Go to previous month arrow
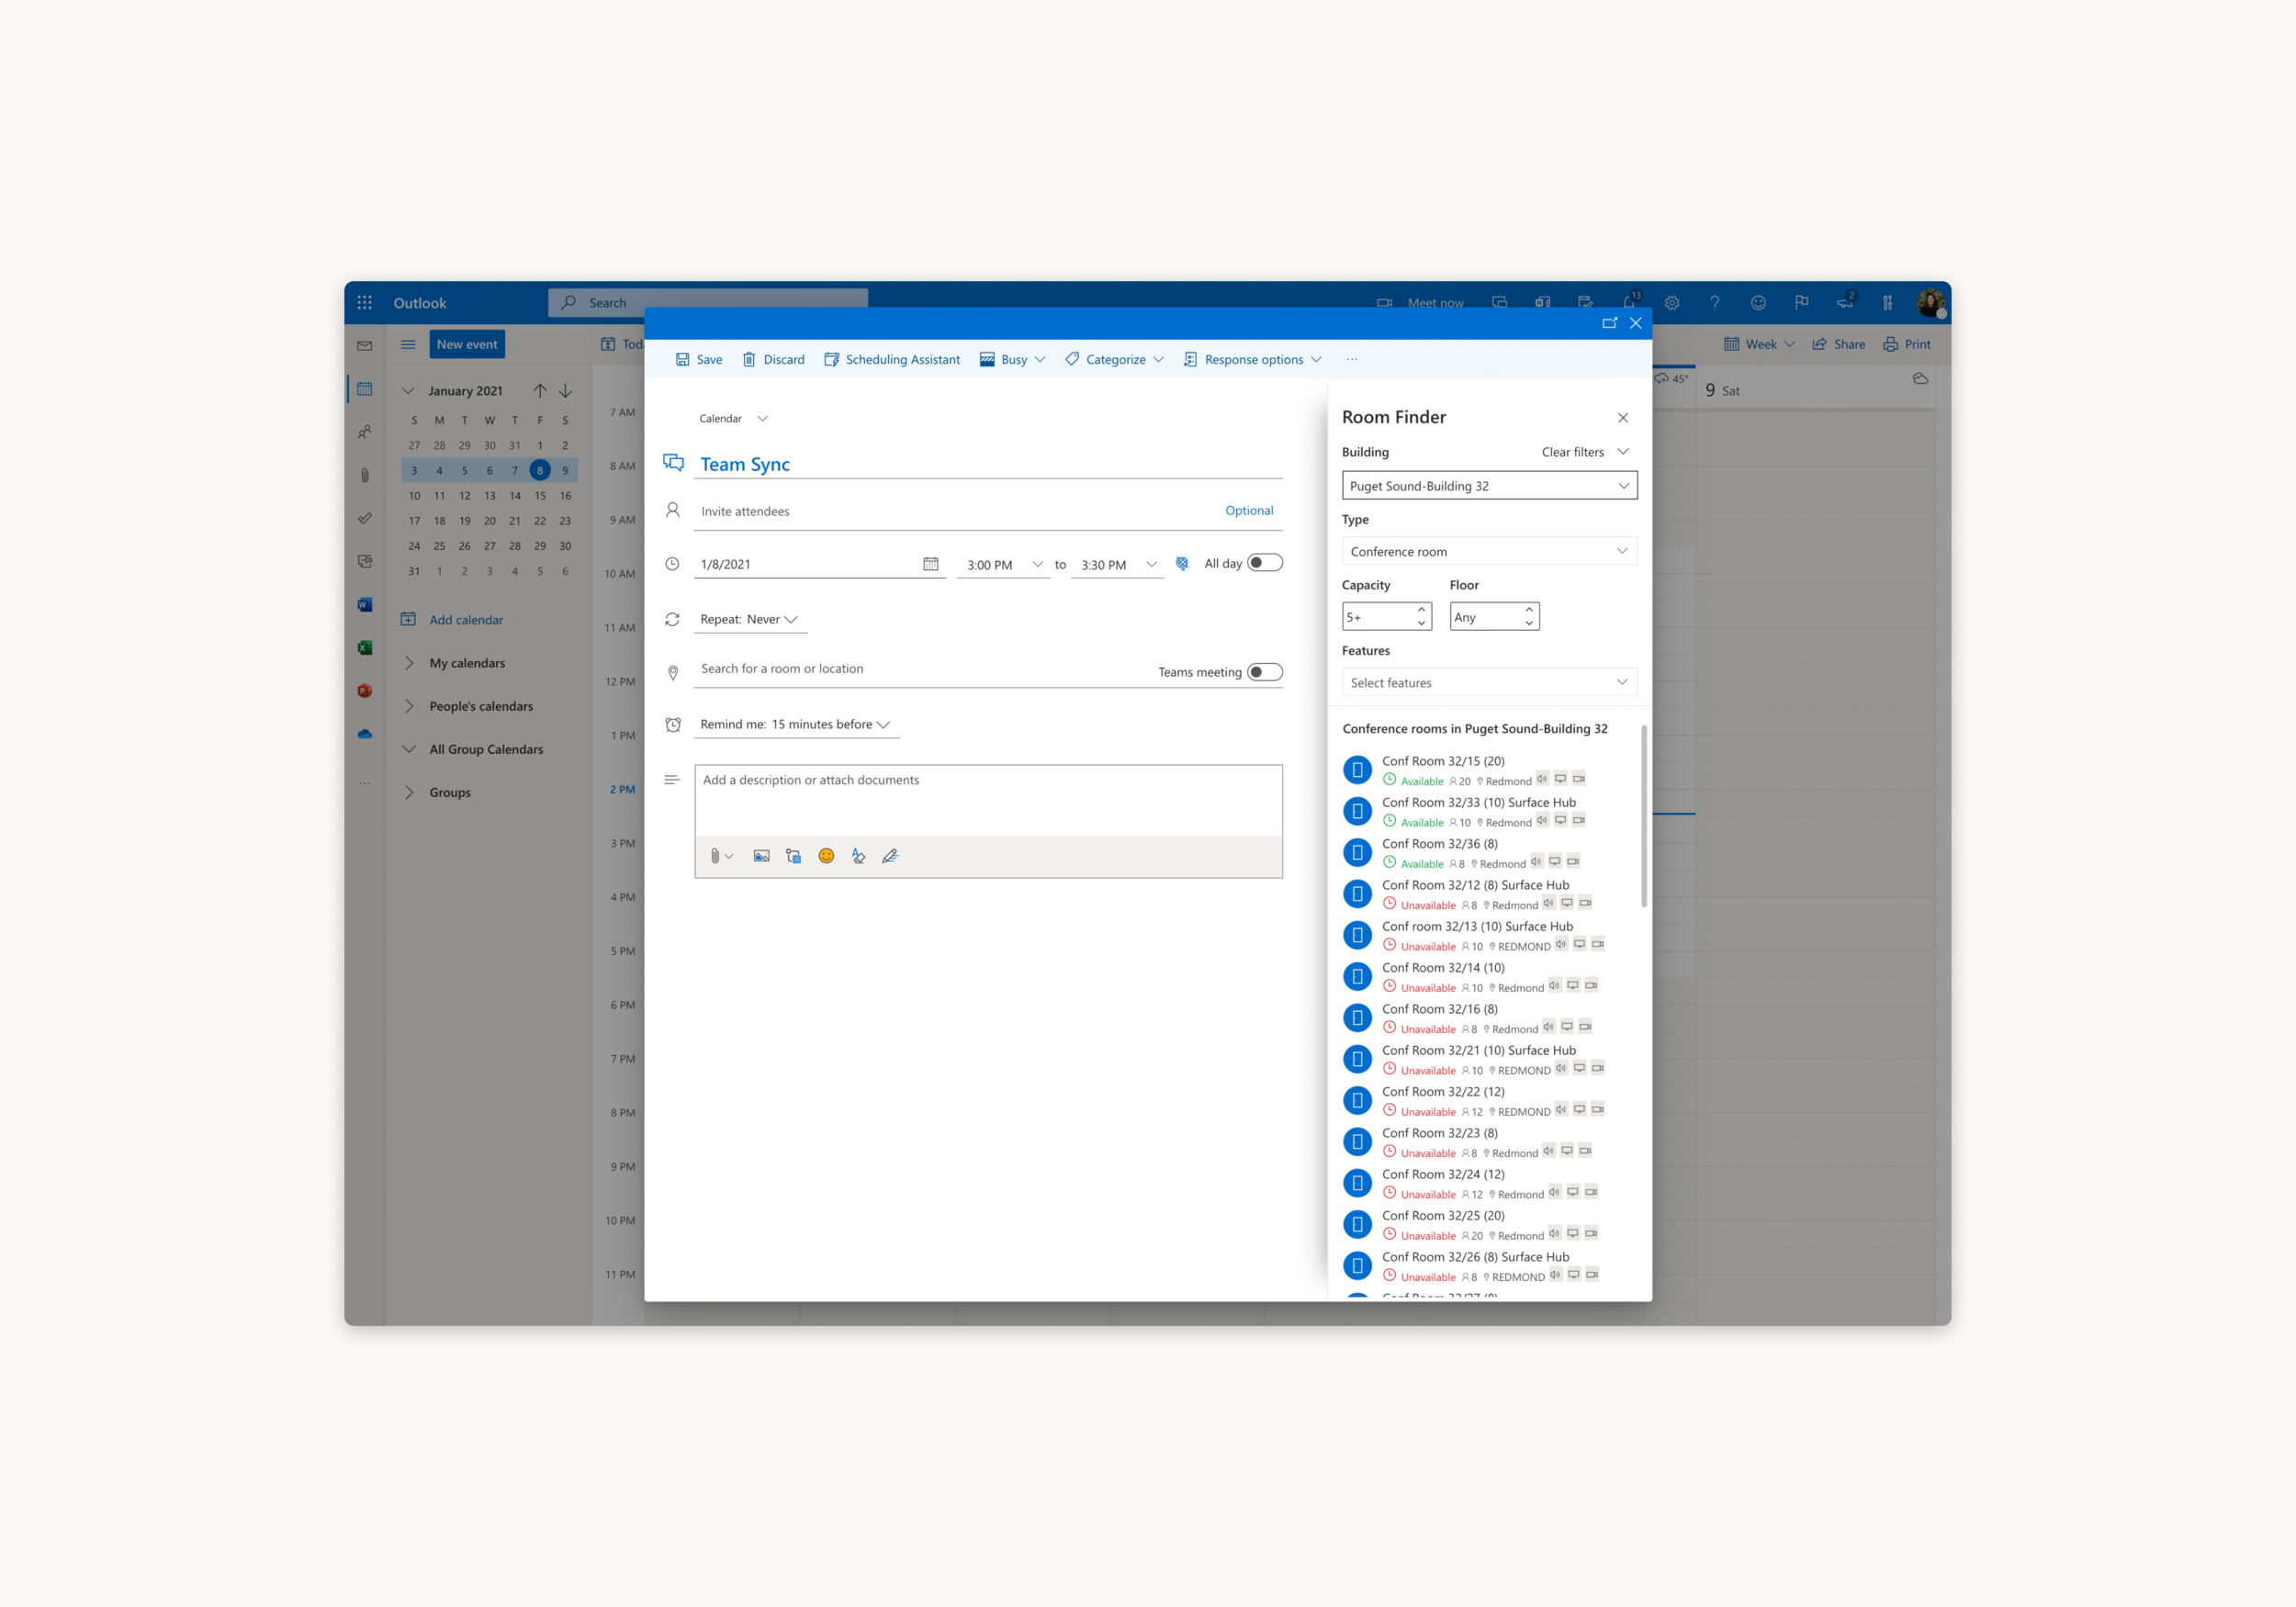2296x1607 pixels. pos(539,390)
